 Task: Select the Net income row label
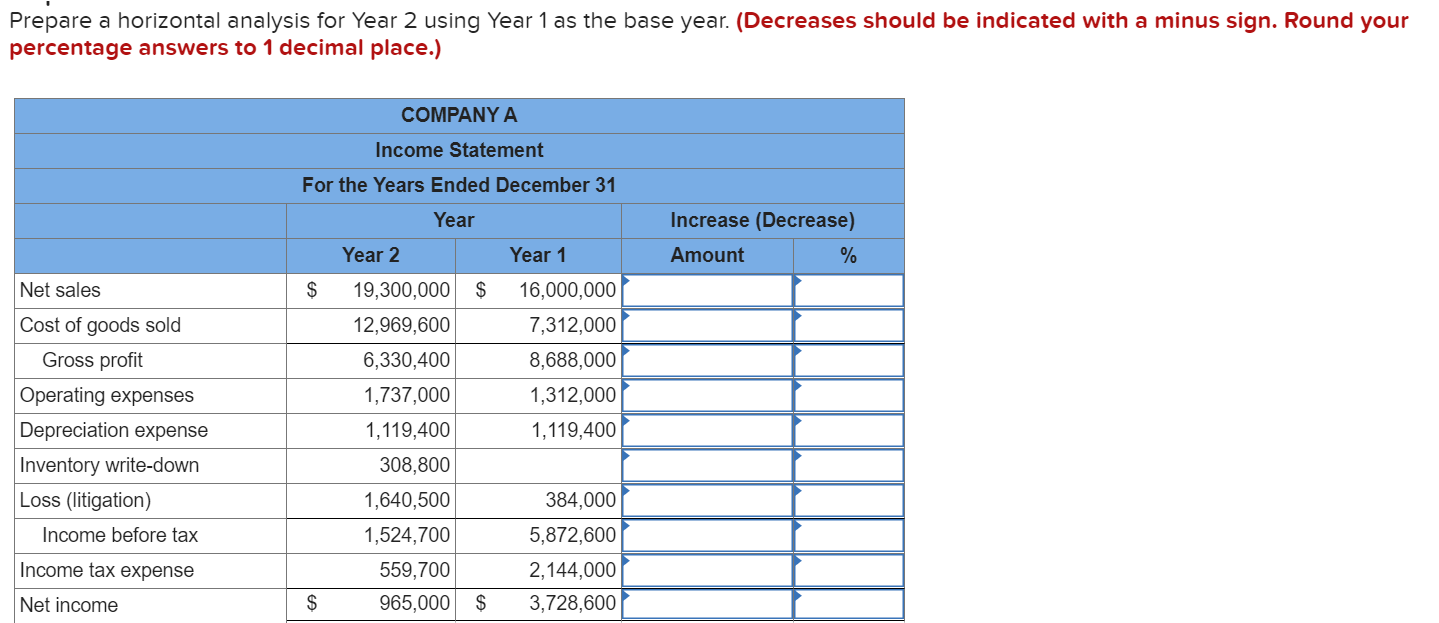(x=68, y=605)
